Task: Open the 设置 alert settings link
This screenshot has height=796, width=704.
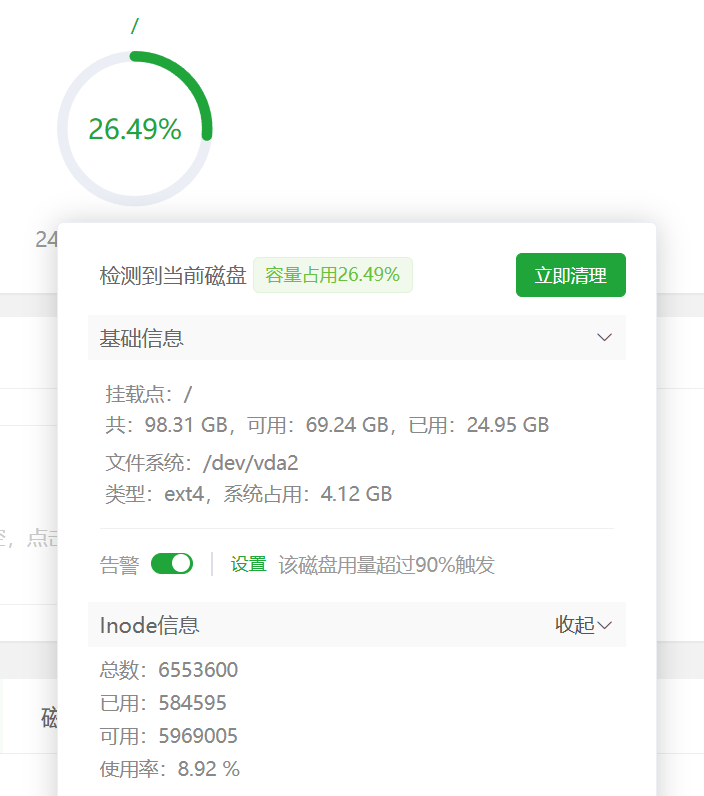Action: point(249,564)
